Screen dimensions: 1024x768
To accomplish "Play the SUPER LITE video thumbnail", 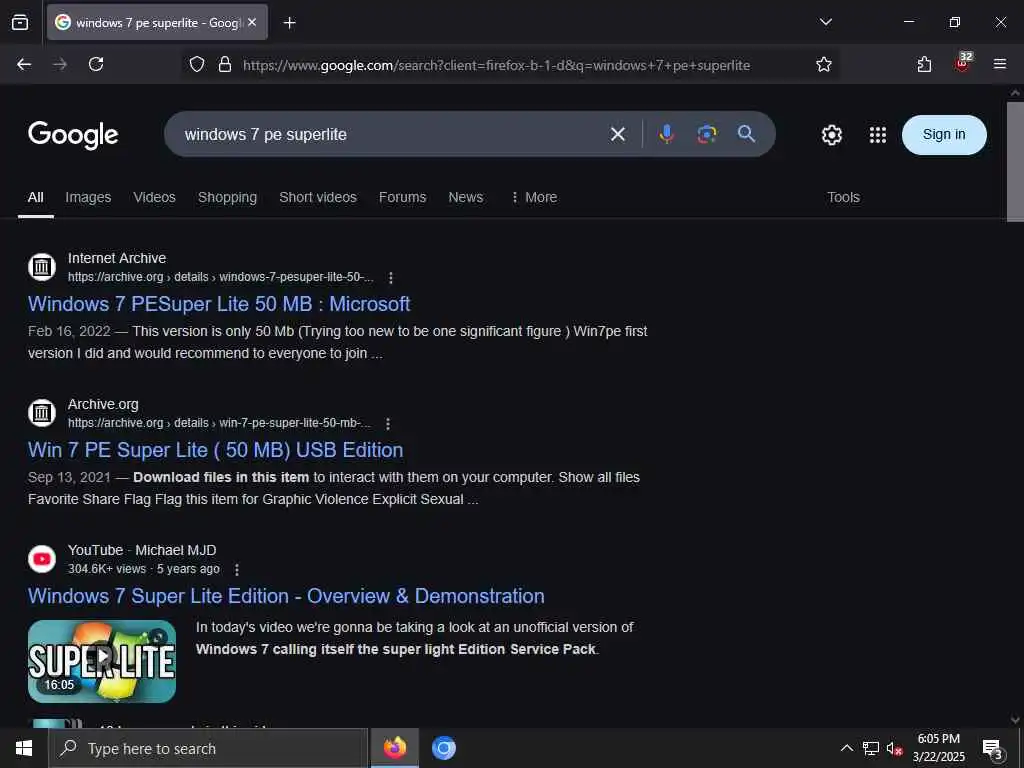I will click(102, 662).
